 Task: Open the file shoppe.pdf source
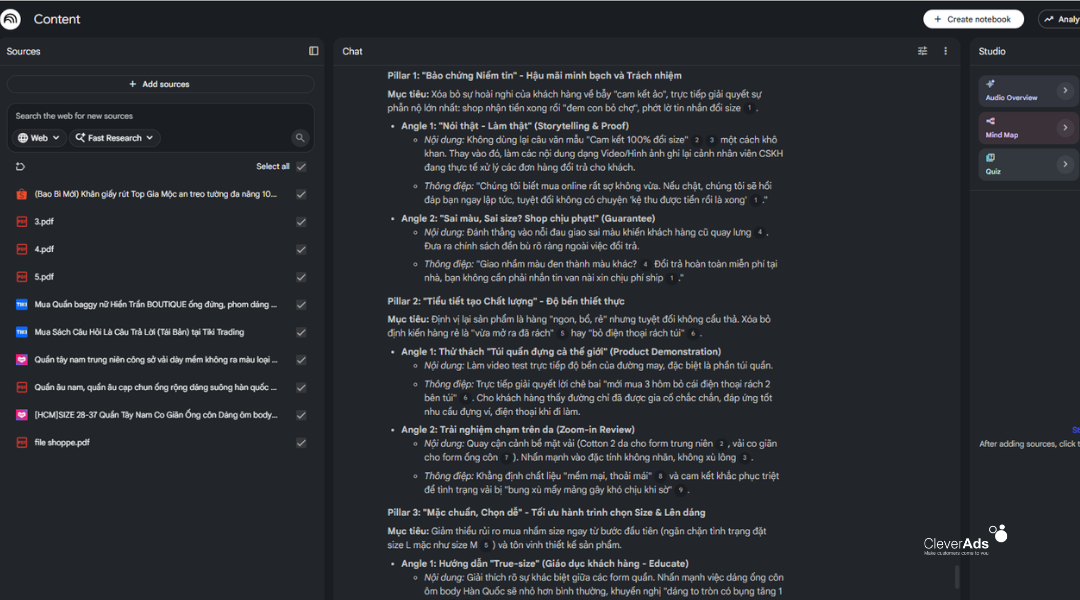pos(62,443)
